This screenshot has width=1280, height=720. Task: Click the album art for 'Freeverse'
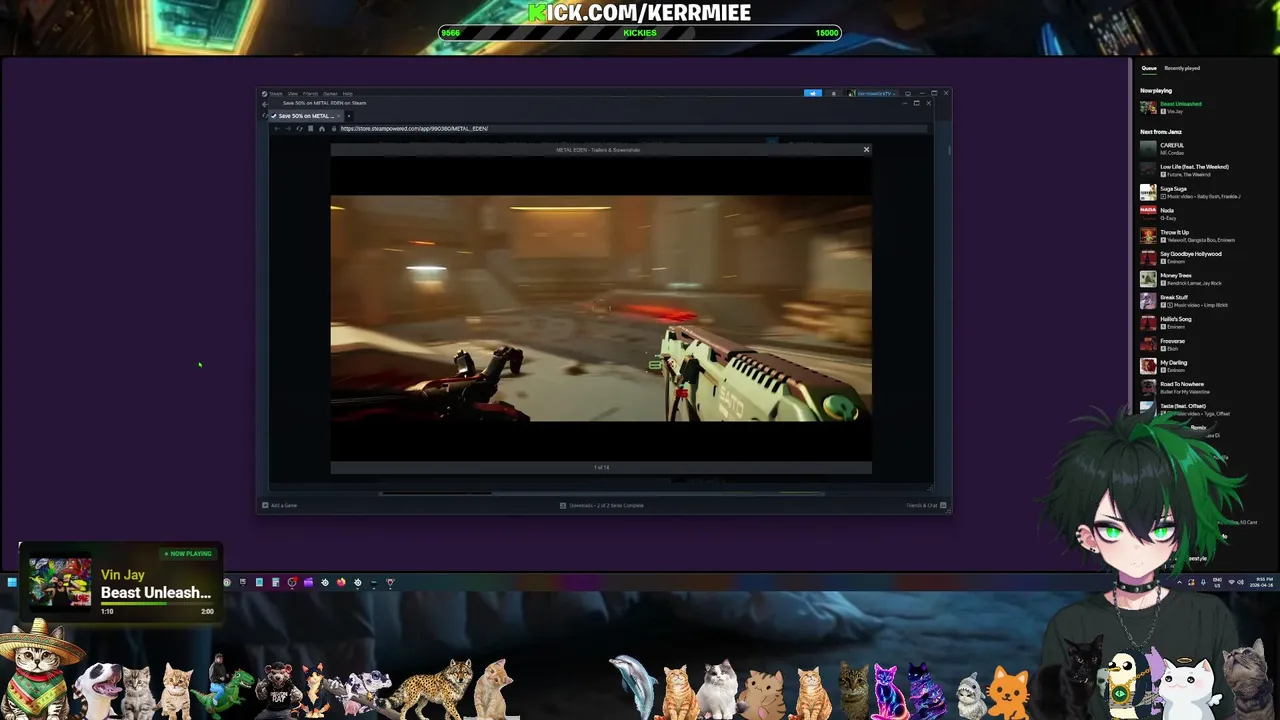click(1148, 345)
